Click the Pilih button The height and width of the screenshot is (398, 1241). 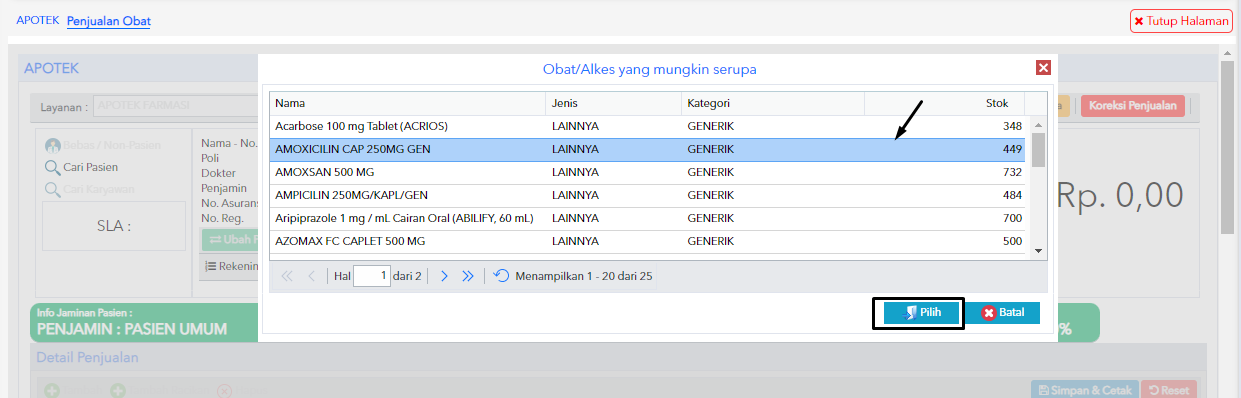(920, 313)
